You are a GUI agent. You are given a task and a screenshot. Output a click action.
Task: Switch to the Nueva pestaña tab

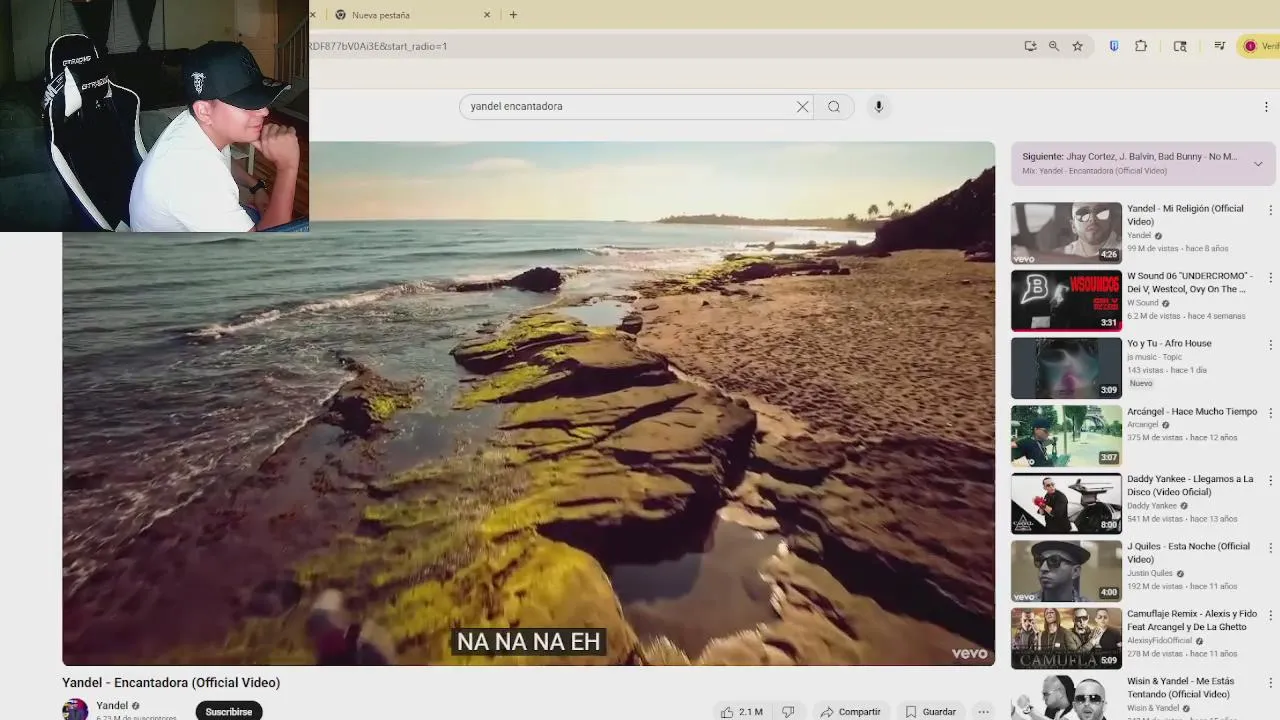(x=410, y=15)
